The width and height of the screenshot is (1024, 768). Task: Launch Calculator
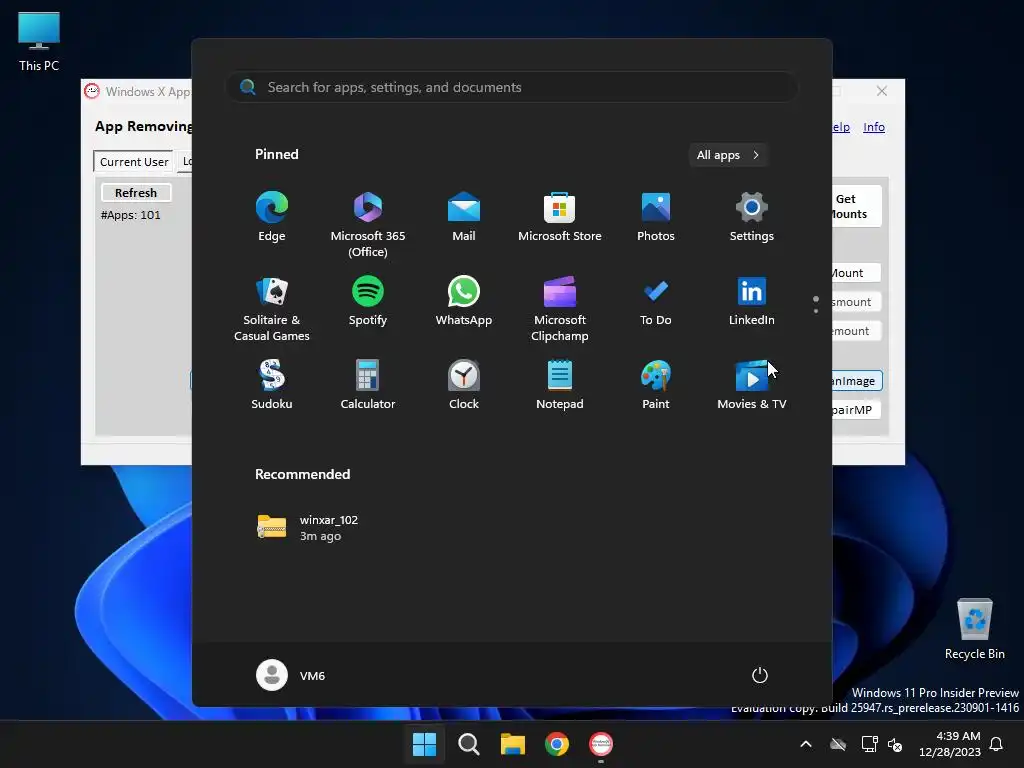(x=368, y=385)
